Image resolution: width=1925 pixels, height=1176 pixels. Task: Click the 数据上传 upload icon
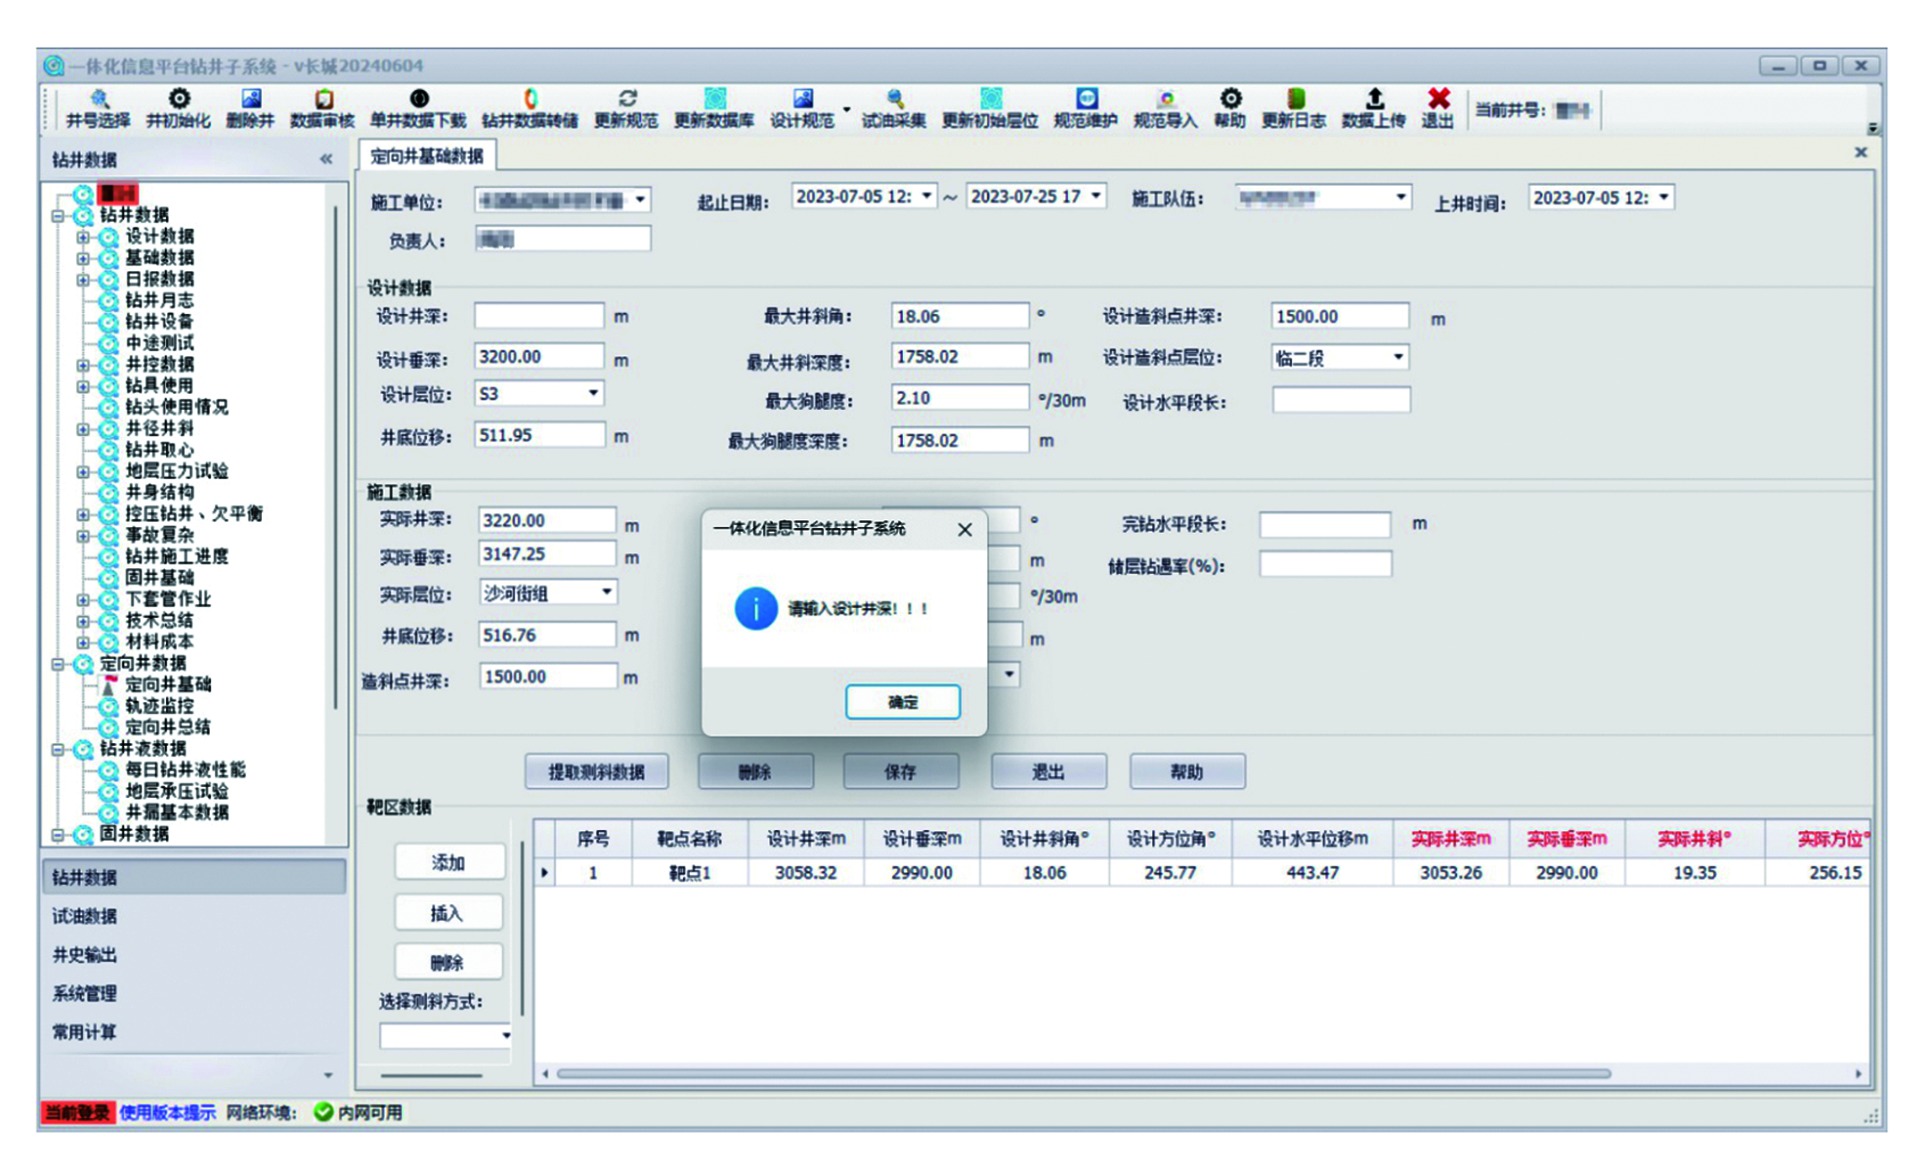click(x=1375, y=98)
